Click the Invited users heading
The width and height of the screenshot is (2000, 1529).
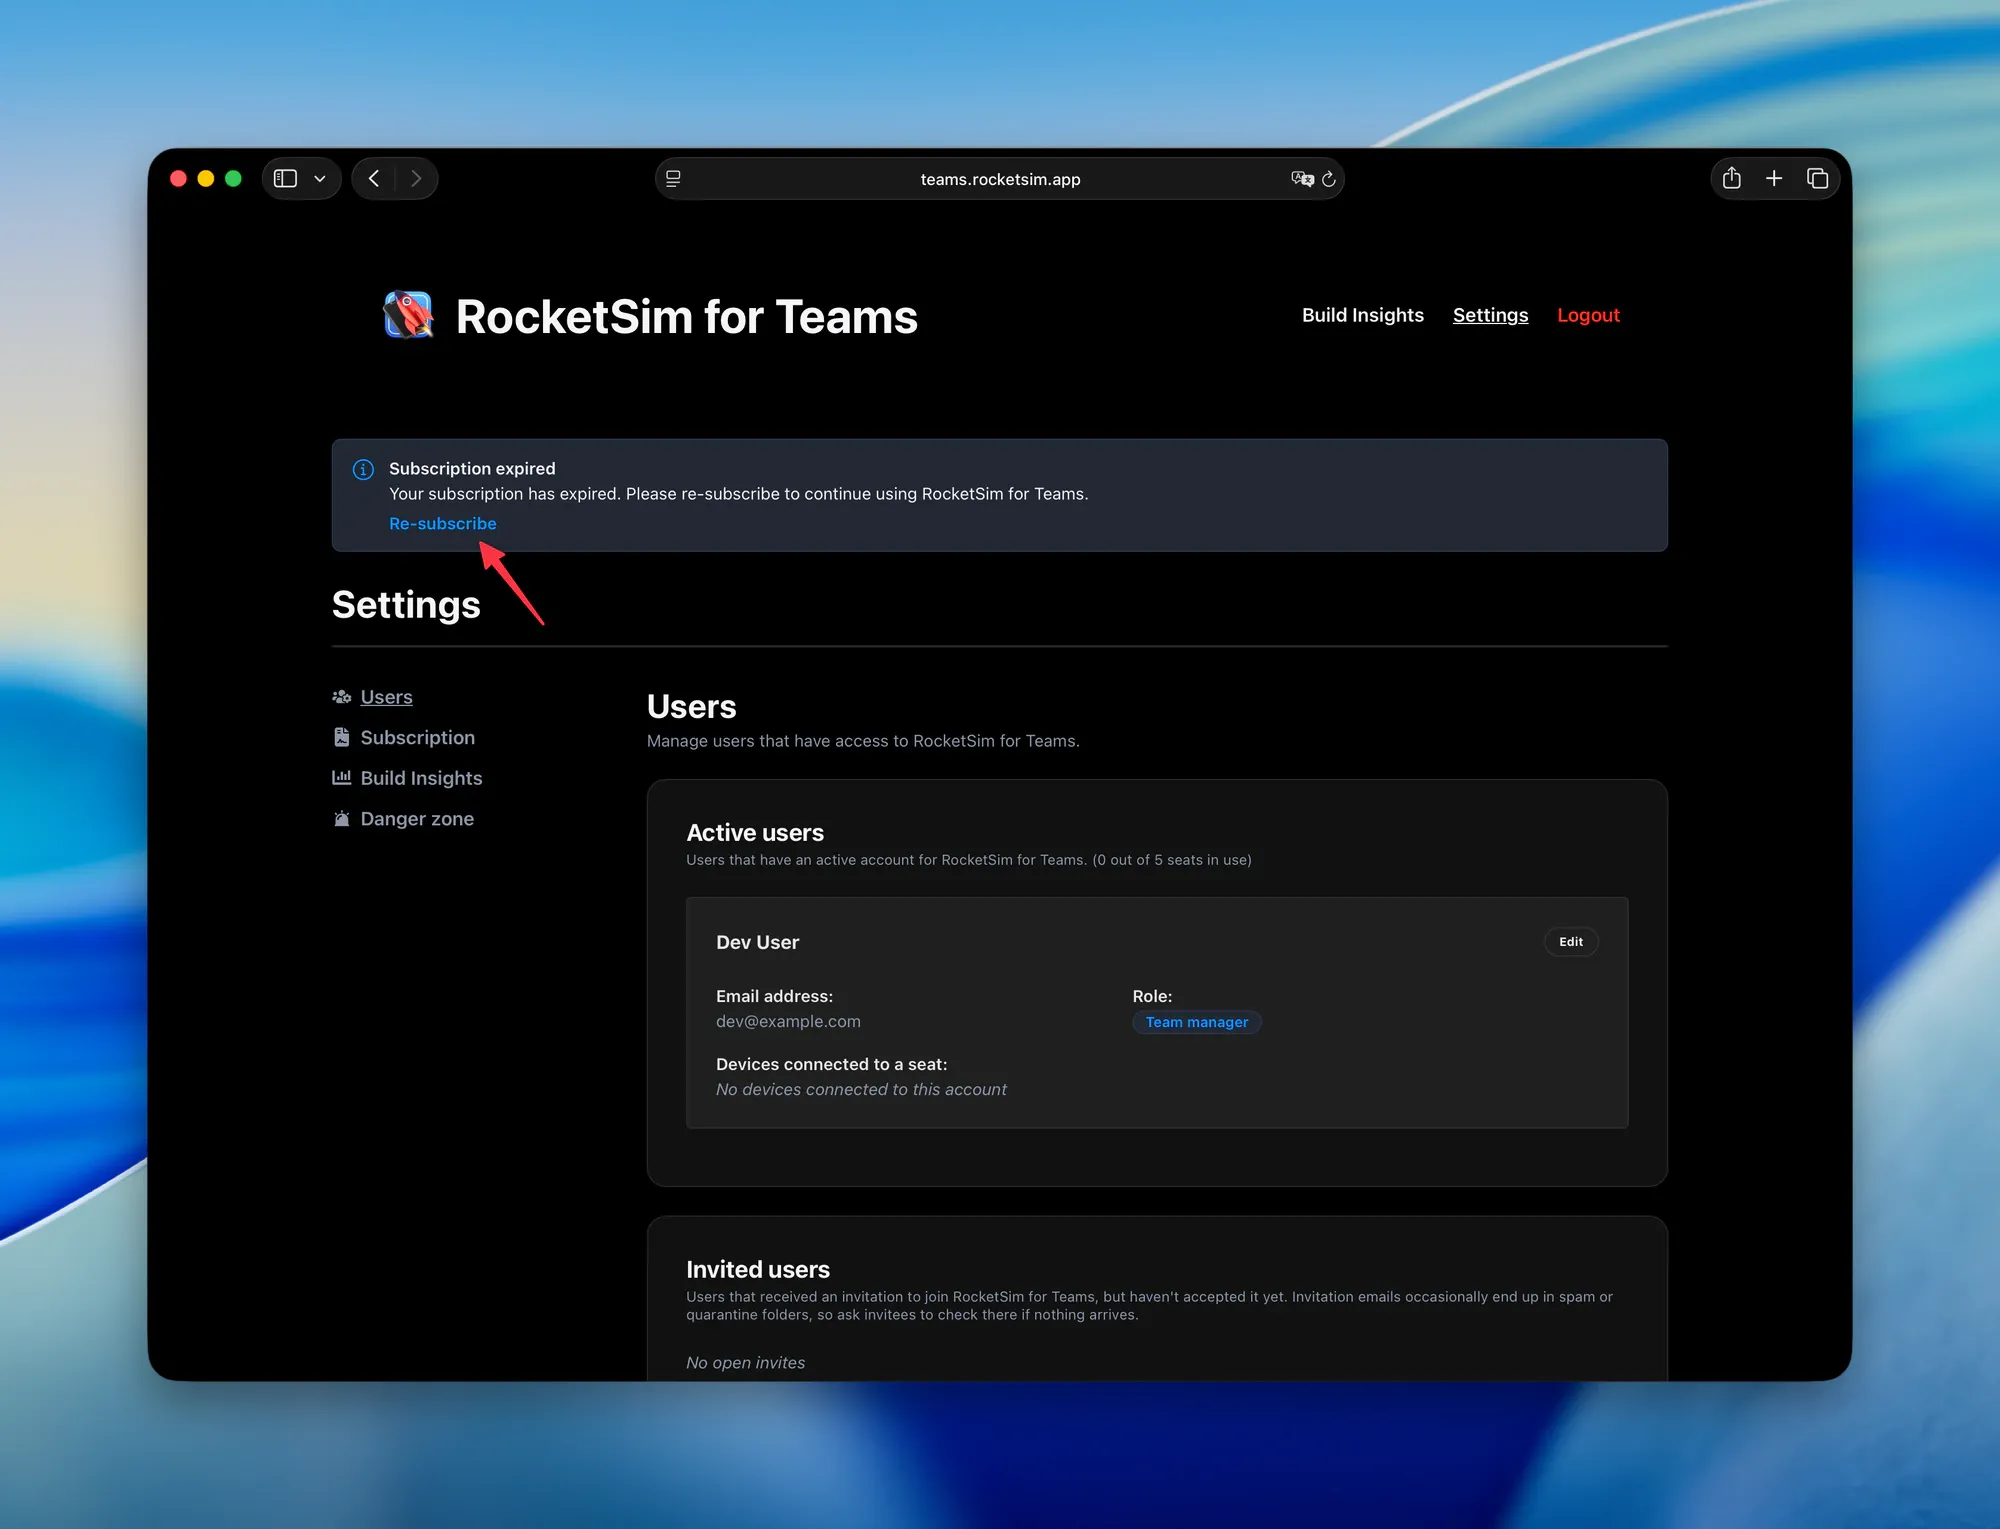point(758,1270)
